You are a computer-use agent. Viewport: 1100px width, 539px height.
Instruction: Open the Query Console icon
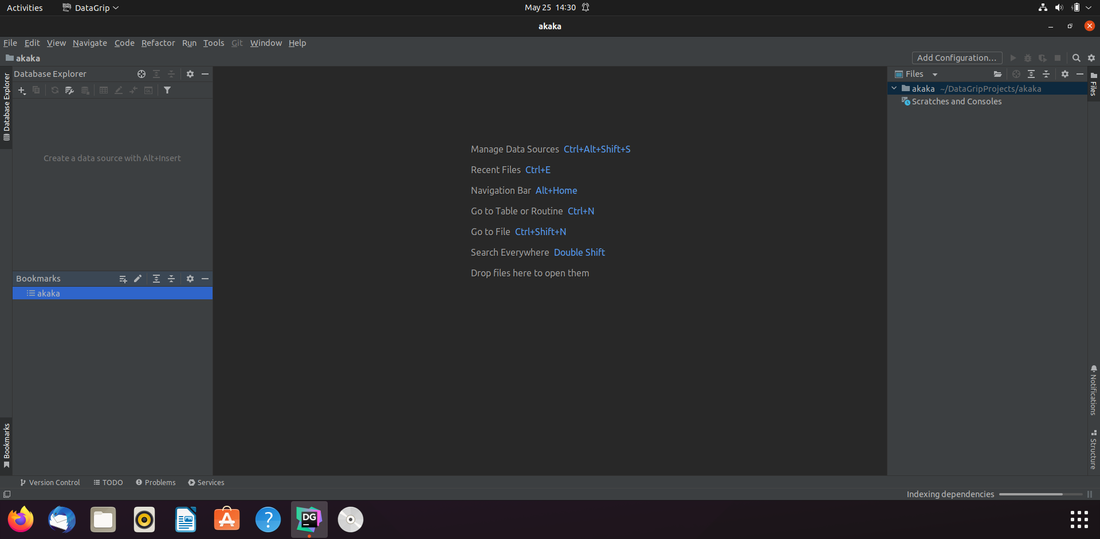pyautogui.click(x=149, y=90)
